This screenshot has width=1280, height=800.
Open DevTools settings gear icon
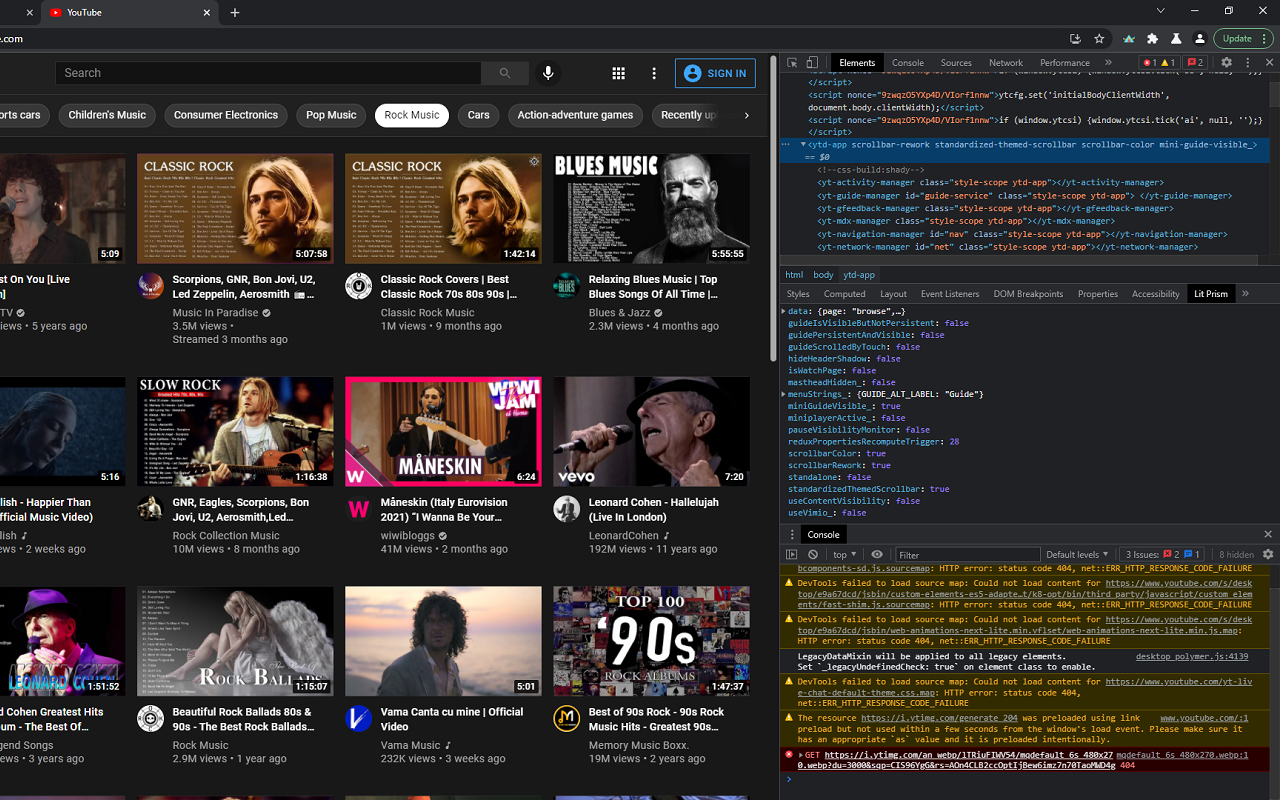[x=1227, y=62]
